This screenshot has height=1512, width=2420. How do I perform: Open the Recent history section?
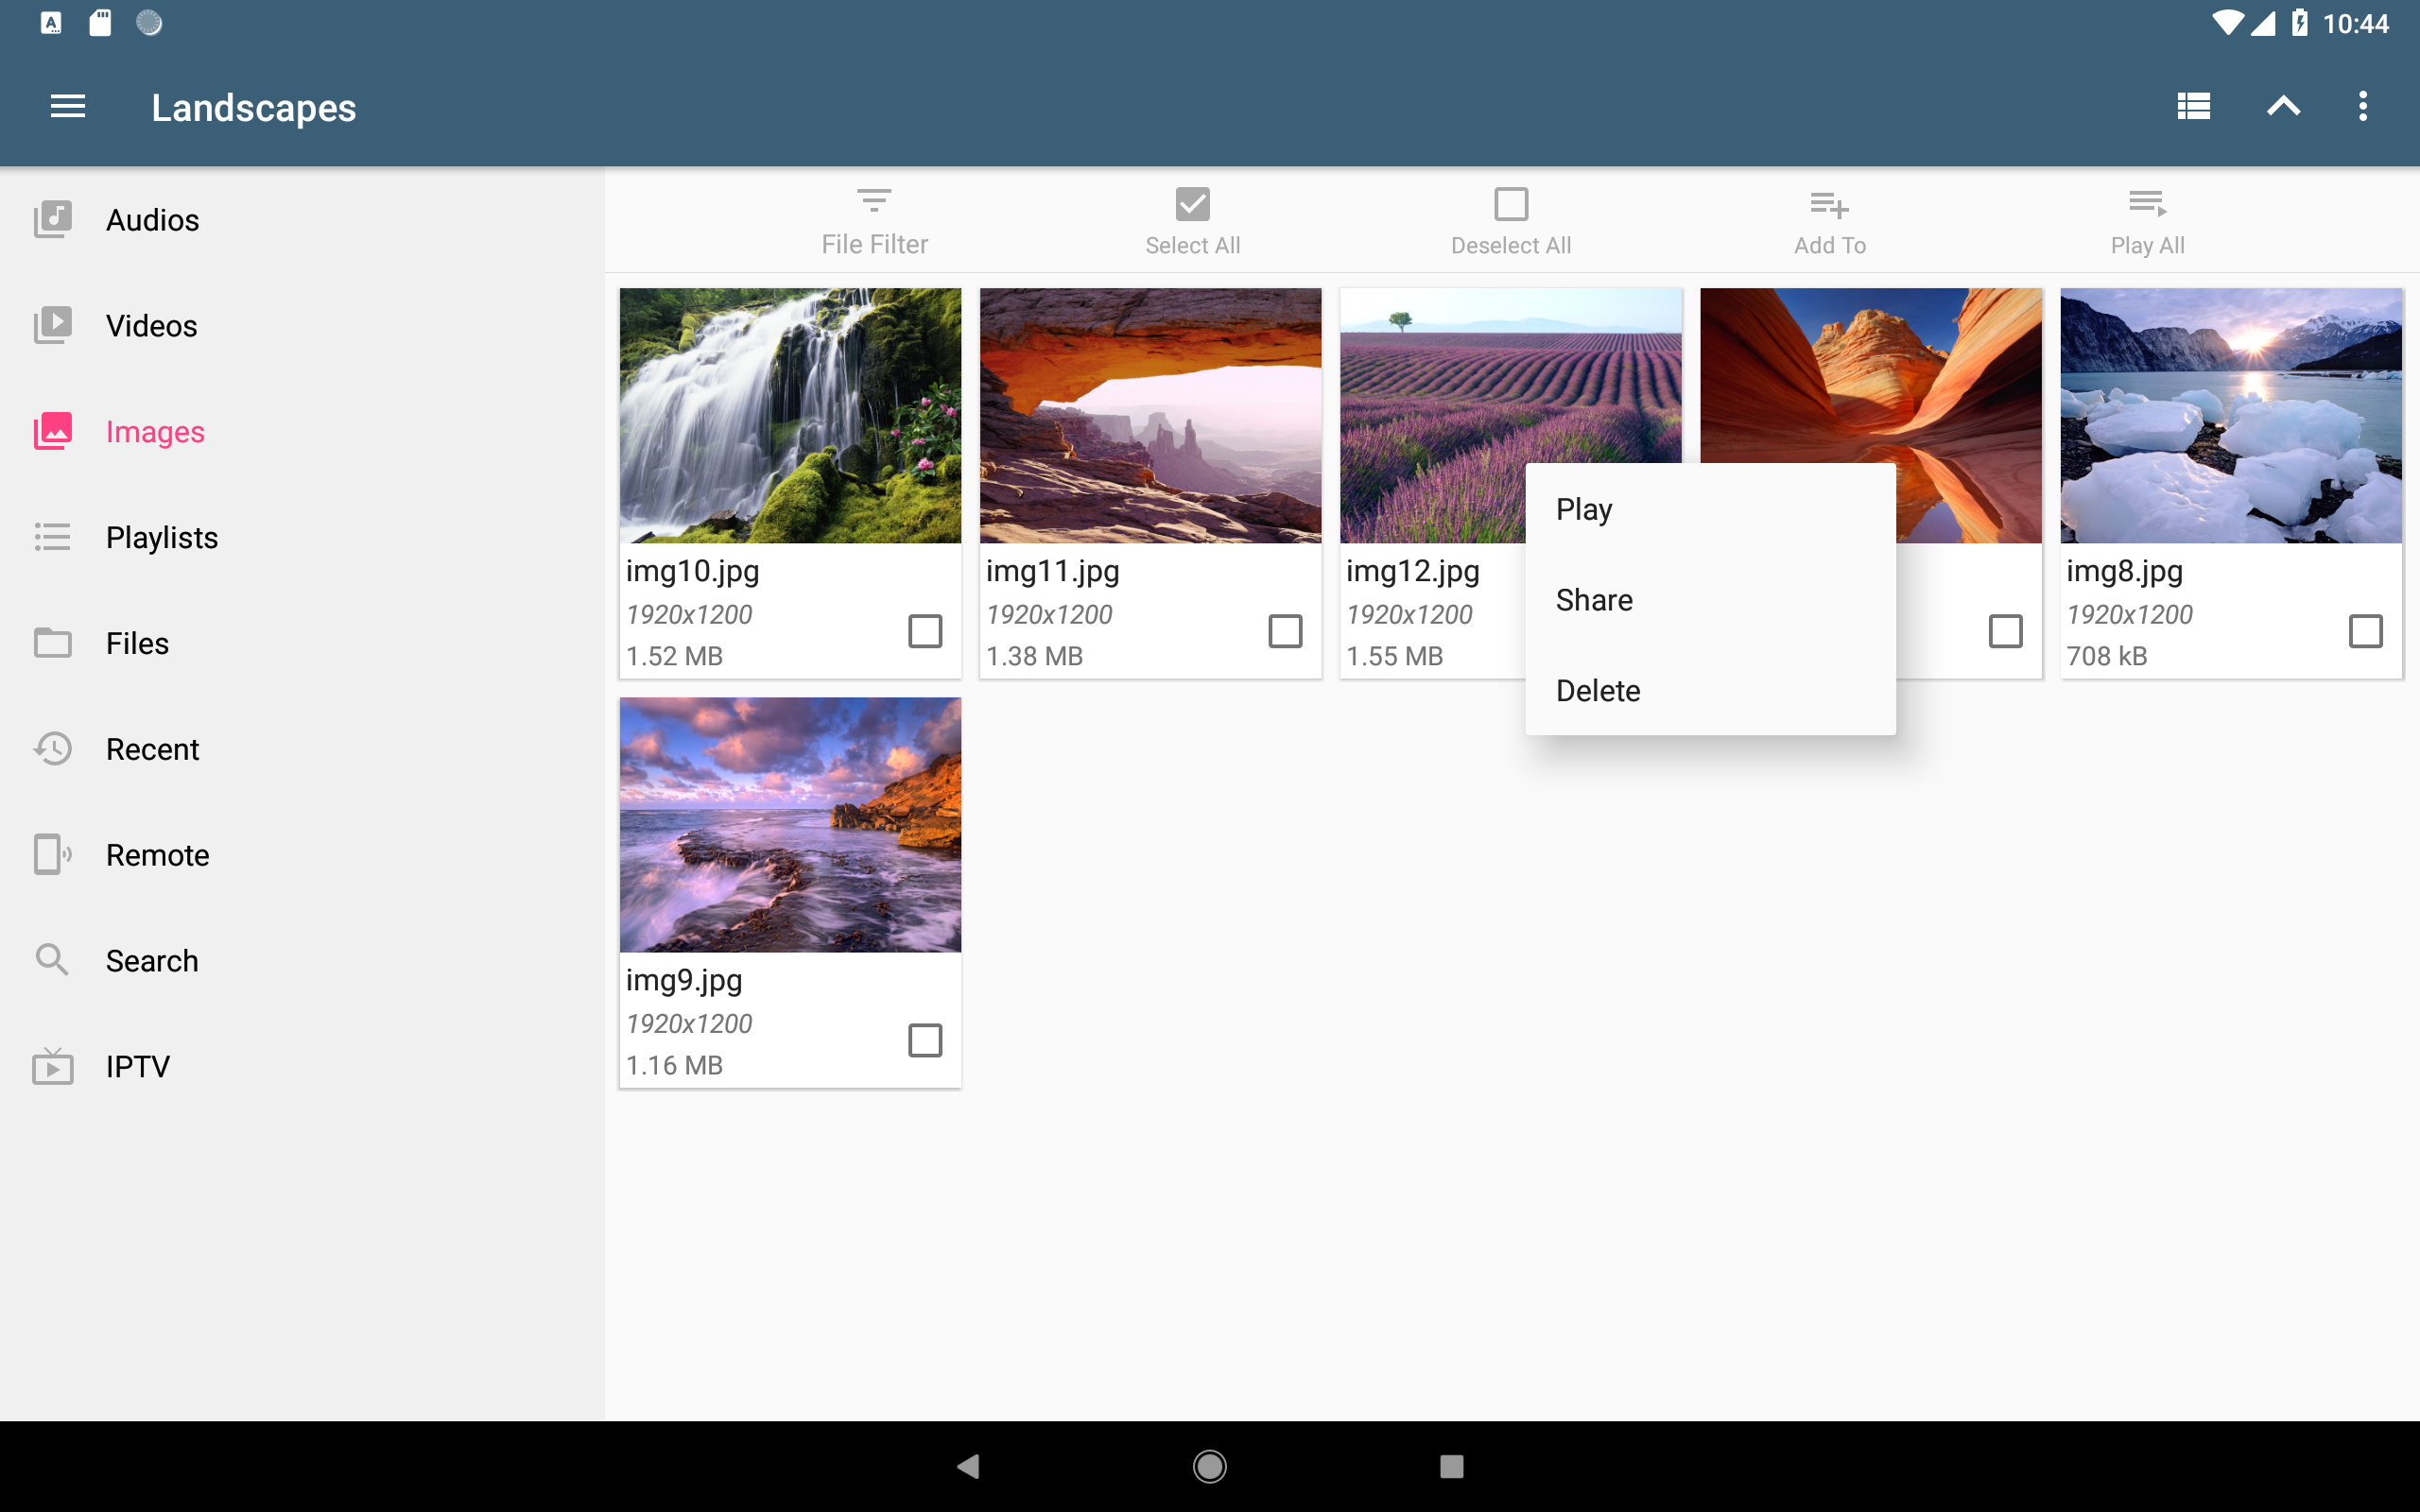(x=152, y=749)
